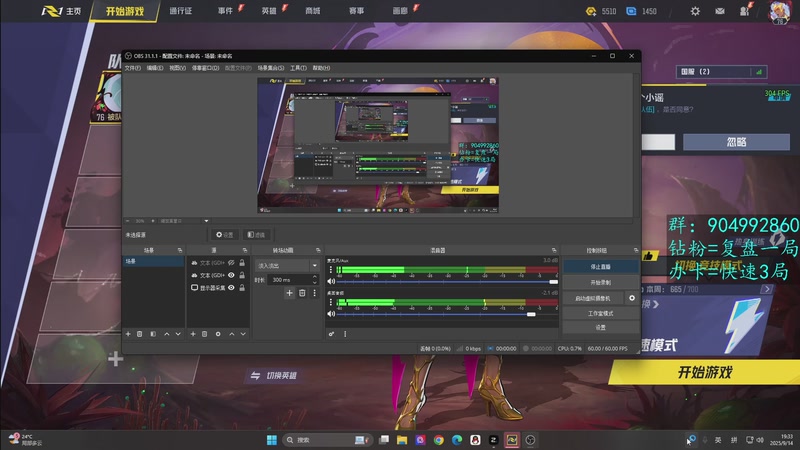Toggle visibility of the first 文本 (GDI+) source
Screen dimensions: 800x450
pyautogui.click(x=231, y=263)
